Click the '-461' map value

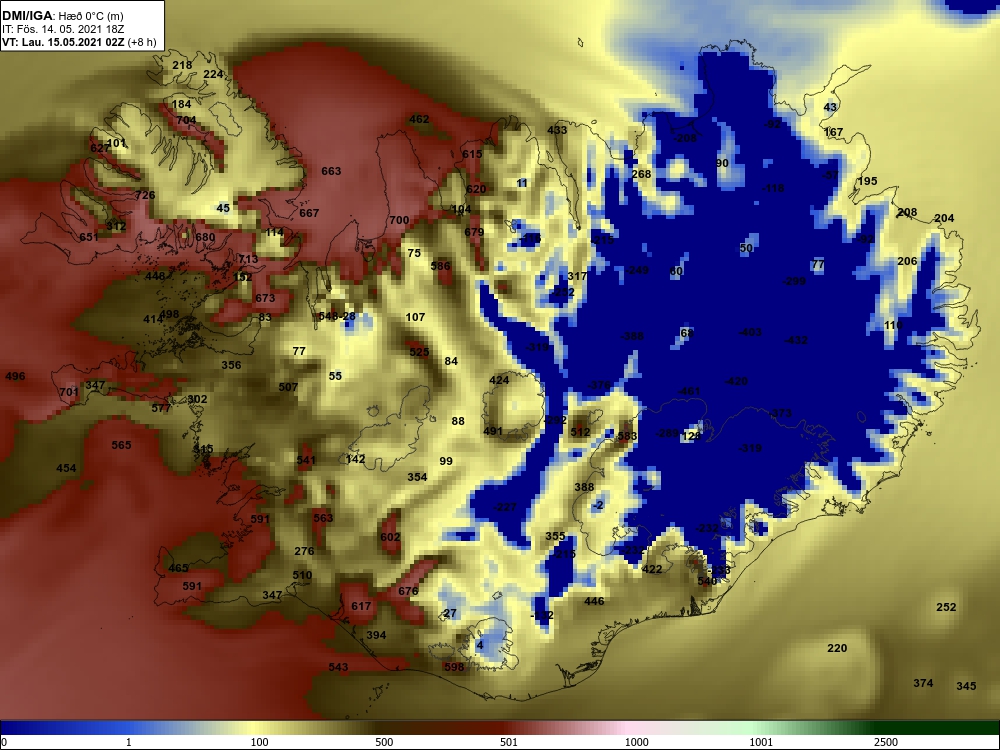pos(688,392)
